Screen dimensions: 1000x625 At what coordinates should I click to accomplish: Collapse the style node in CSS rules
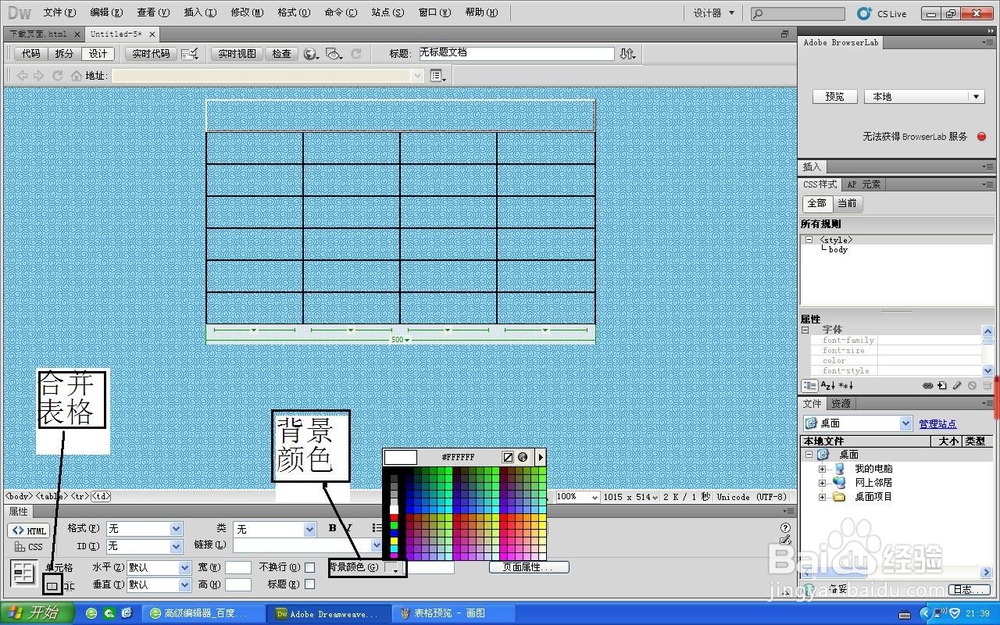point(809,240)
